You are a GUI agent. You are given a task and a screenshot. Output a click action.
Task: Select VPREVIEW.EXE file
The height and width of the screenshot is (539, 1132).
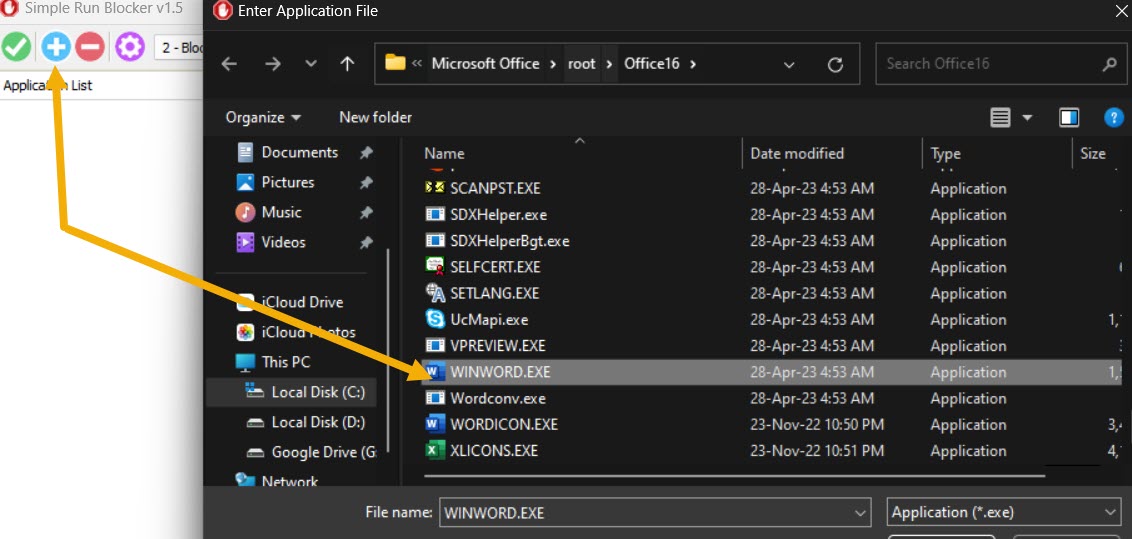(x=497, y=346)
